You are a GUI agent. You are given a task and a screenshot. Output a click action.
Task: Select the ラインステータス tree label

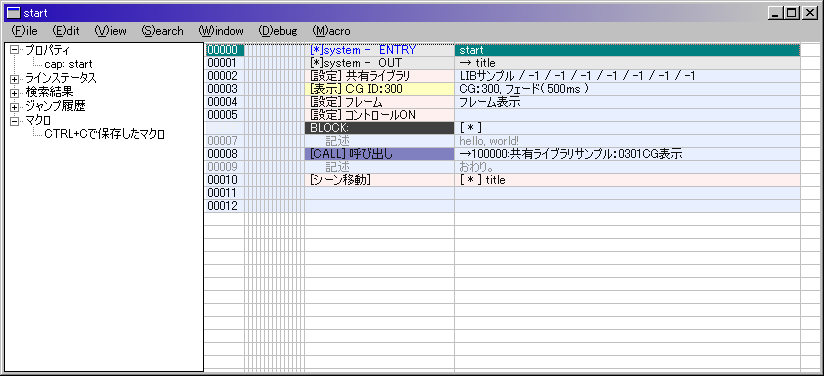coord(61,78)
